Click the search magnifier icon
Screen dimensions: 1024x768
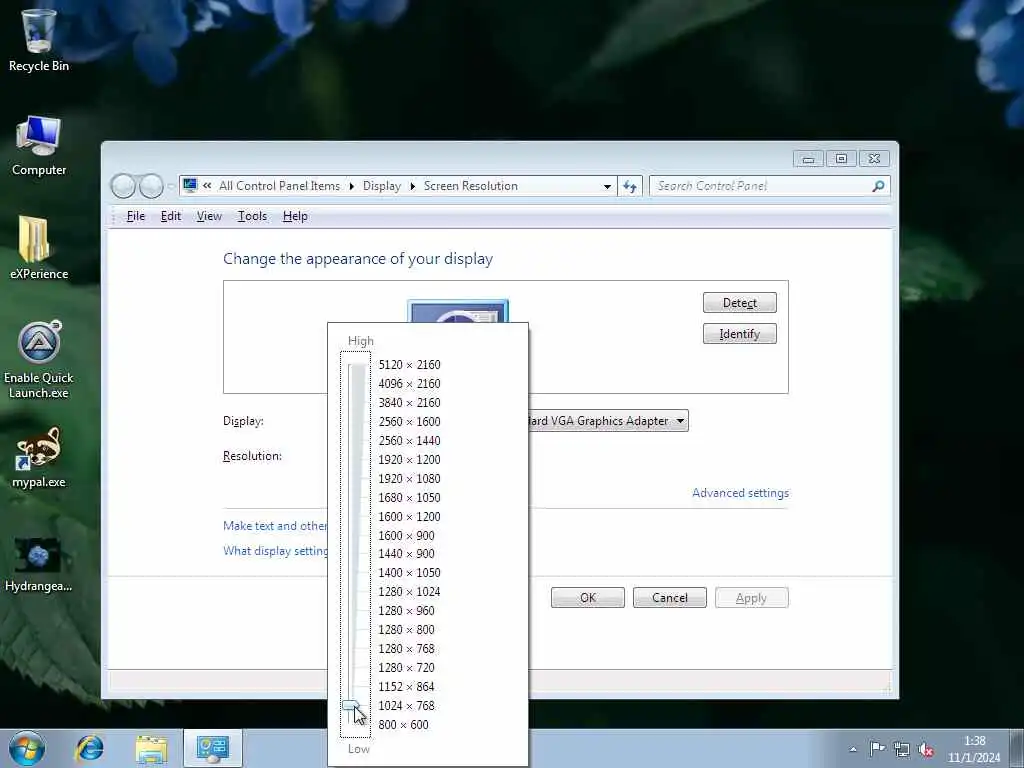878,186
